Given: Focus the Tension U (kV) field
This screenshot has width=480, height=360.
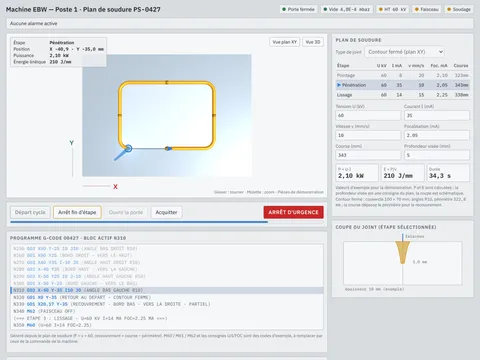Looking at the screenshot, I should [x=368, y=115].
